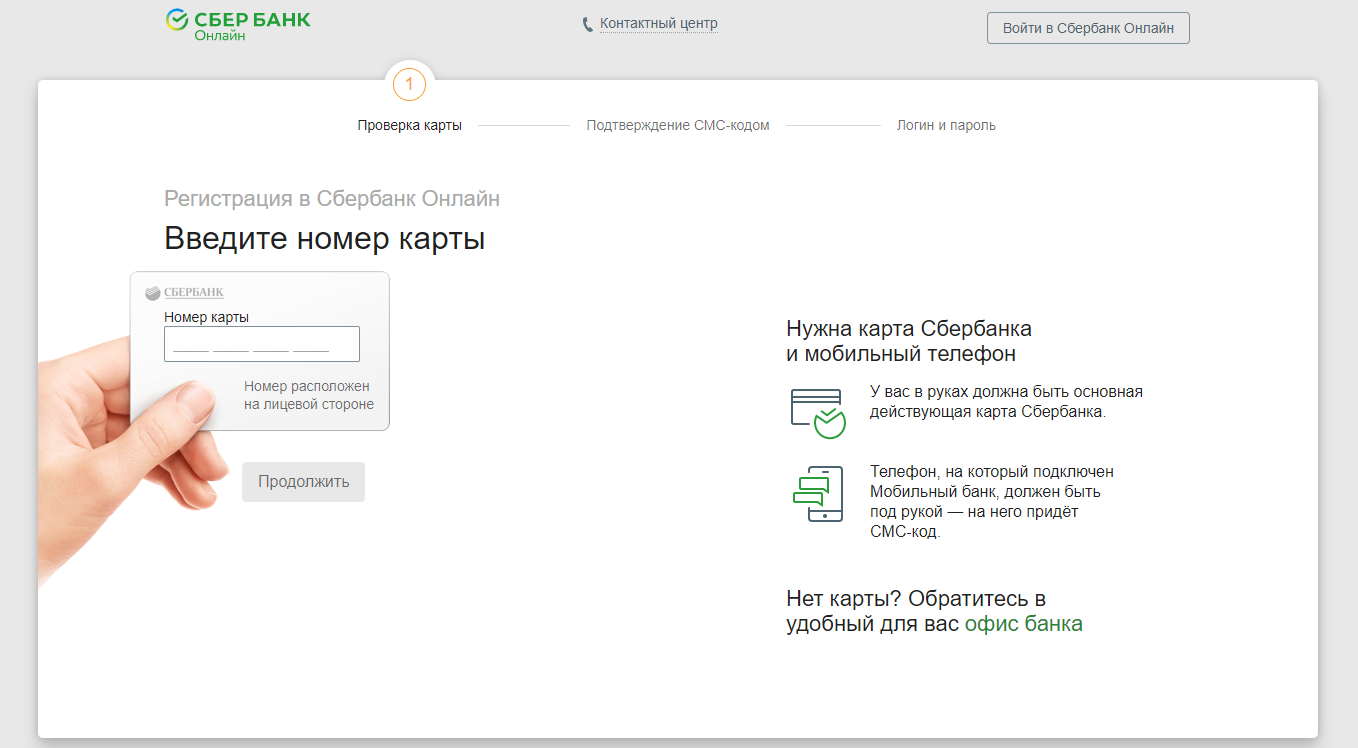This screenshot has width=1358, height=748.
Task: Click the Номер расположен на лицевой стороне hint
Action: [x=308, y=395]
